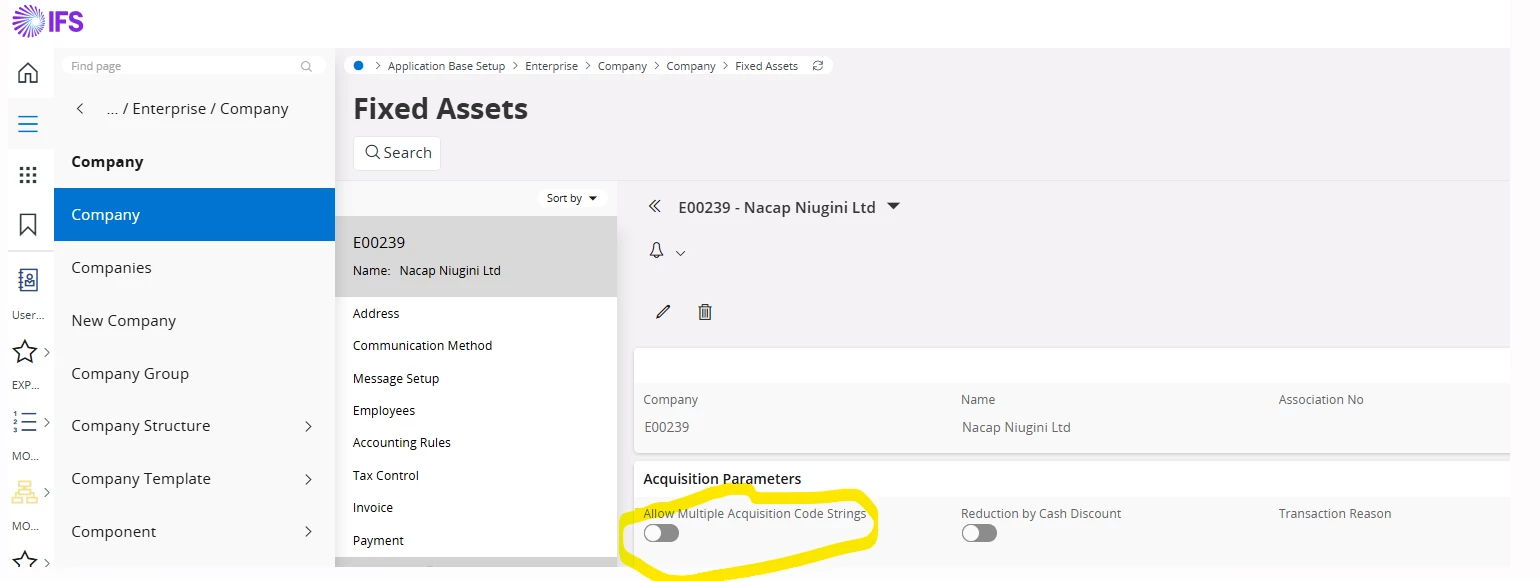Collapse record list with double-chevron icon

point(655,207)
